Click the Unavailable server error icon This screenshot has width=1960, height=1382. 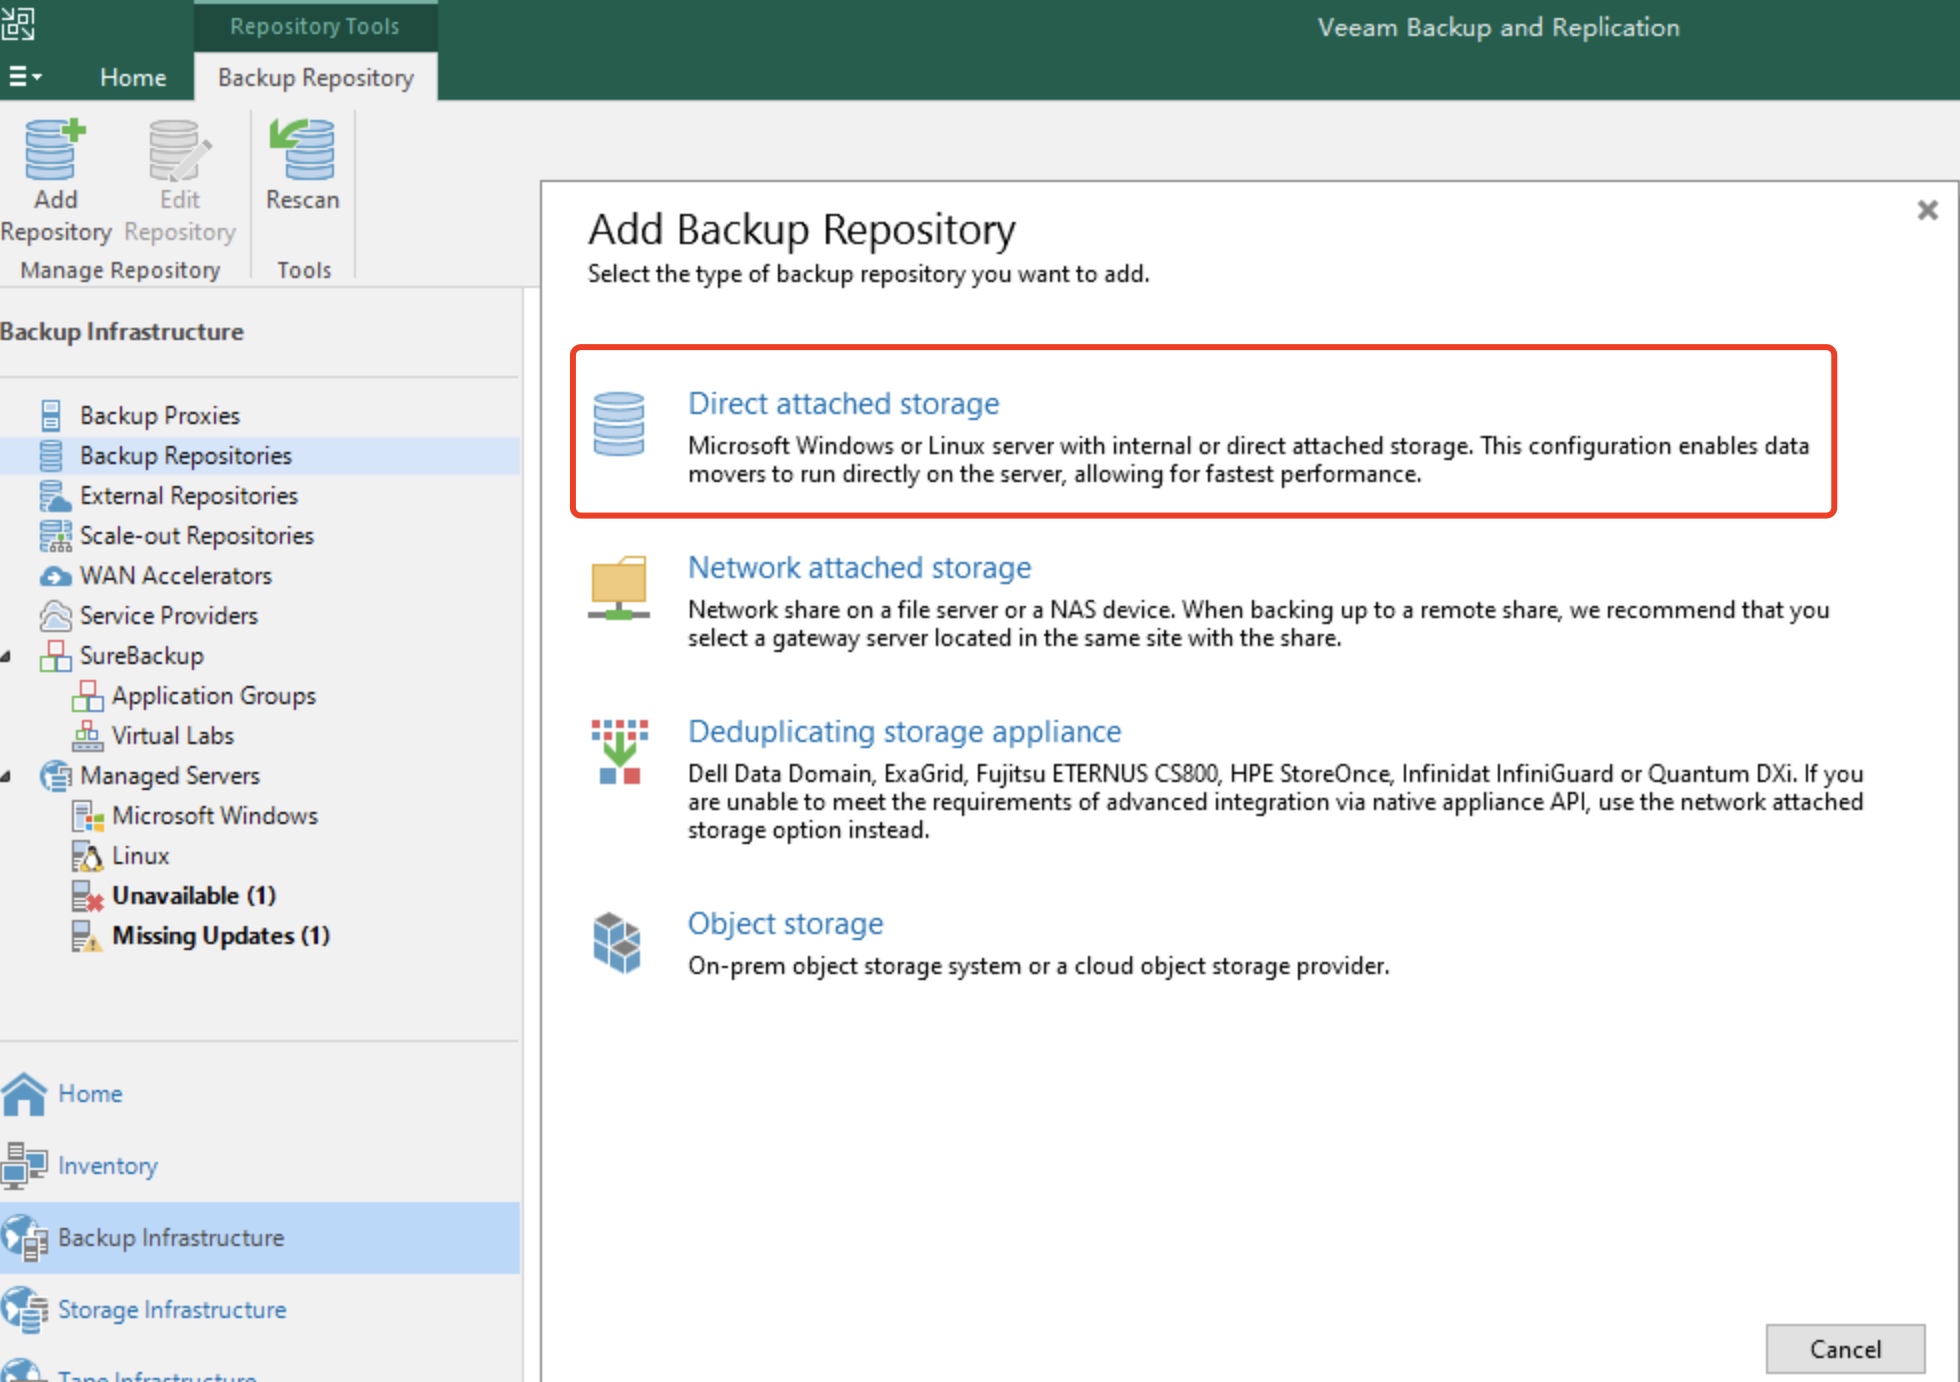pyautogui.click(x=87, y=896)
